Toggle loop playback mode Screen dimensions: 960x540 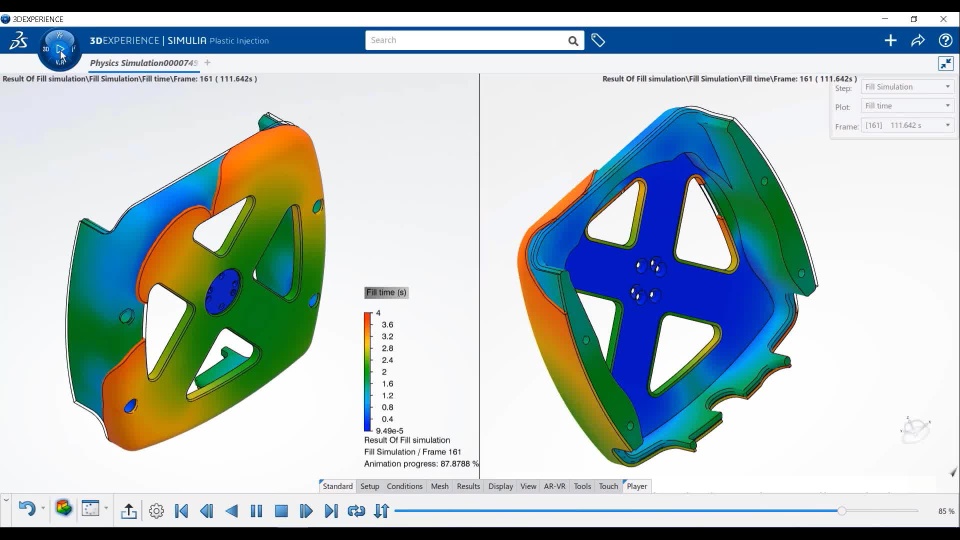click(356, 511)
